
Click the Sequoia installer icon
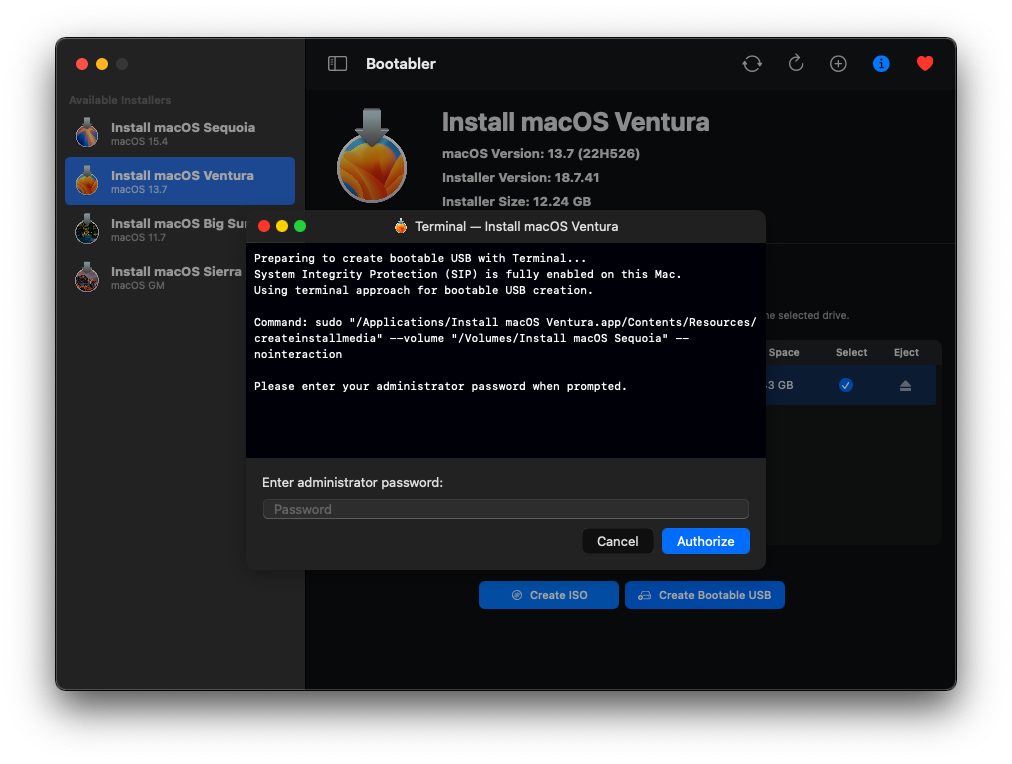[87, 132]
